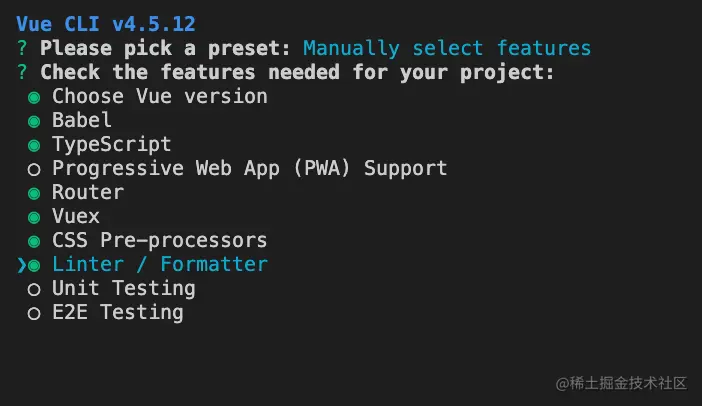Select the Linter / Formatter option text
The height and width of the screenshot is (406, 702).
160,265
